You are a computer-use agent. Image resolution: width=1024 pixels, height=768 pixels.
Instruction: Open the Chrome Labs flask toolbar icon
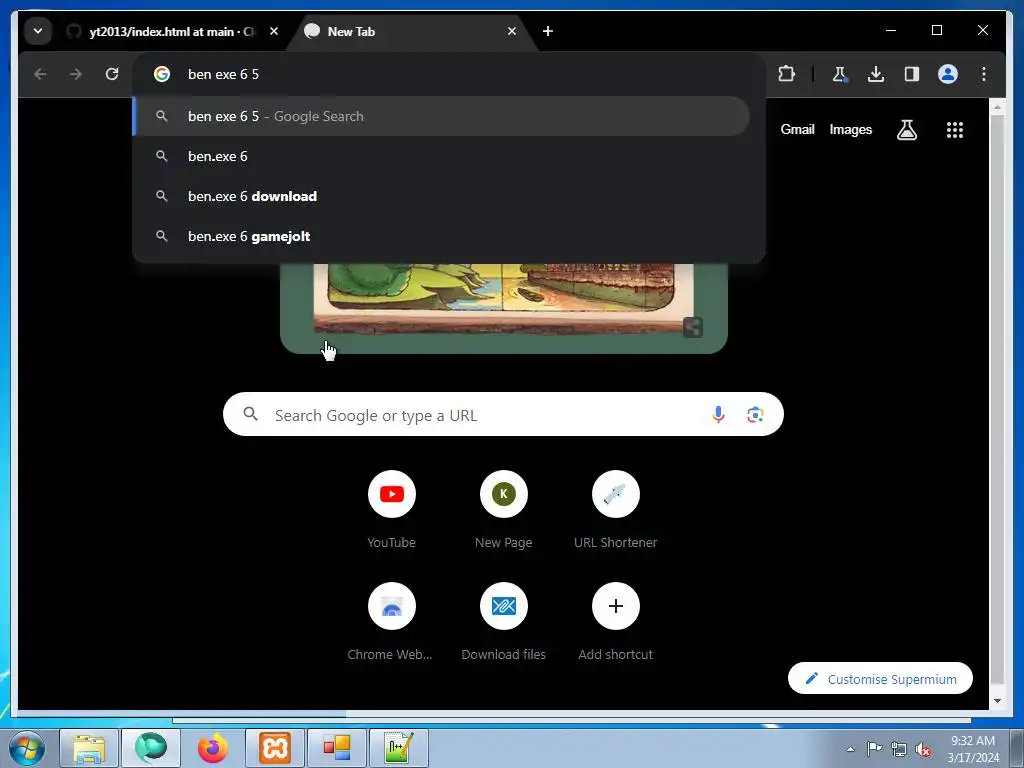[840, 74]
